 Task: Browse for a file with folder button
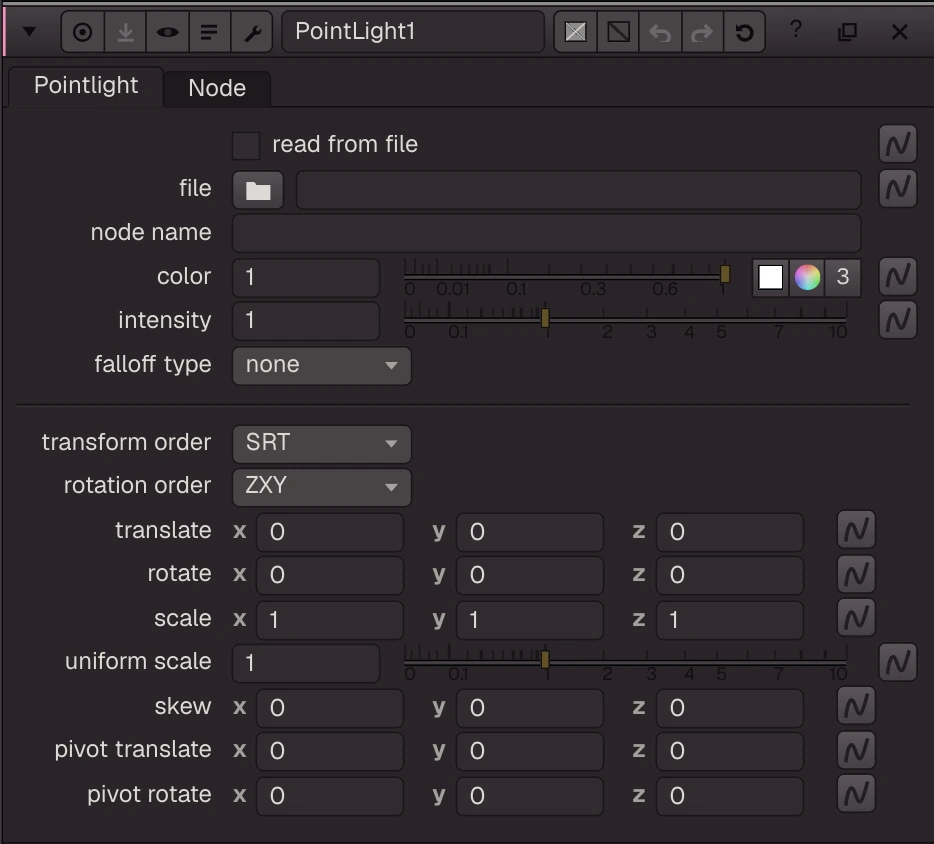[x=258, y=190]
